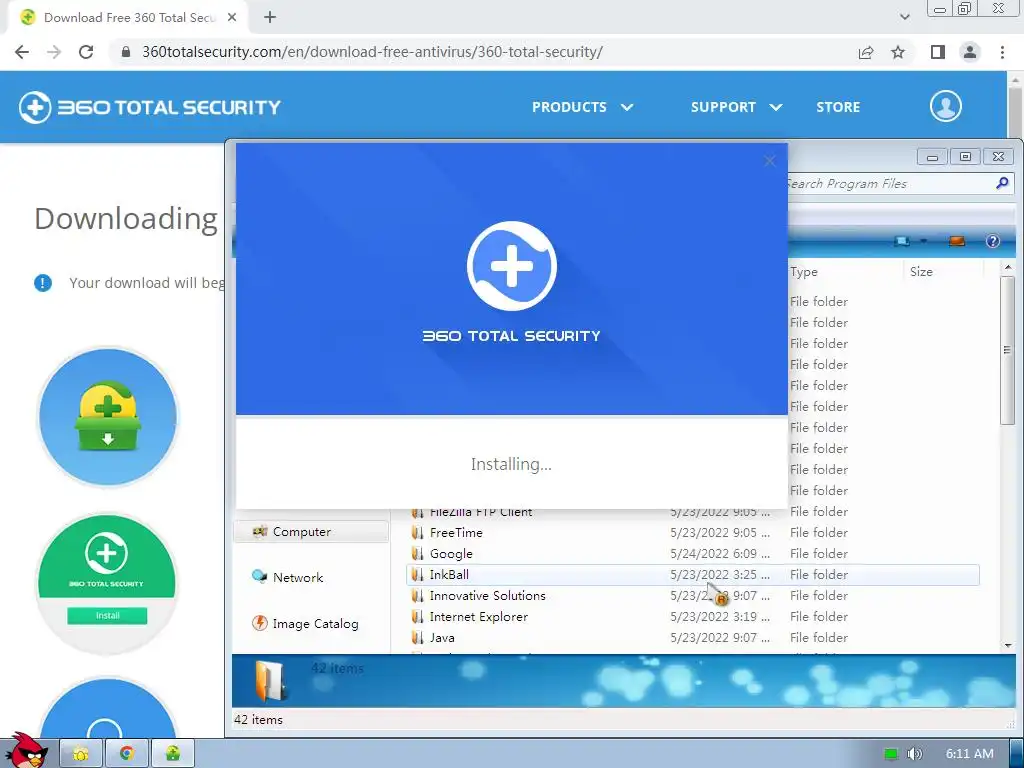Switch to Chrome in the taskbar
The height and width of the screenshot is (768, 1024).
pos(127,754)
